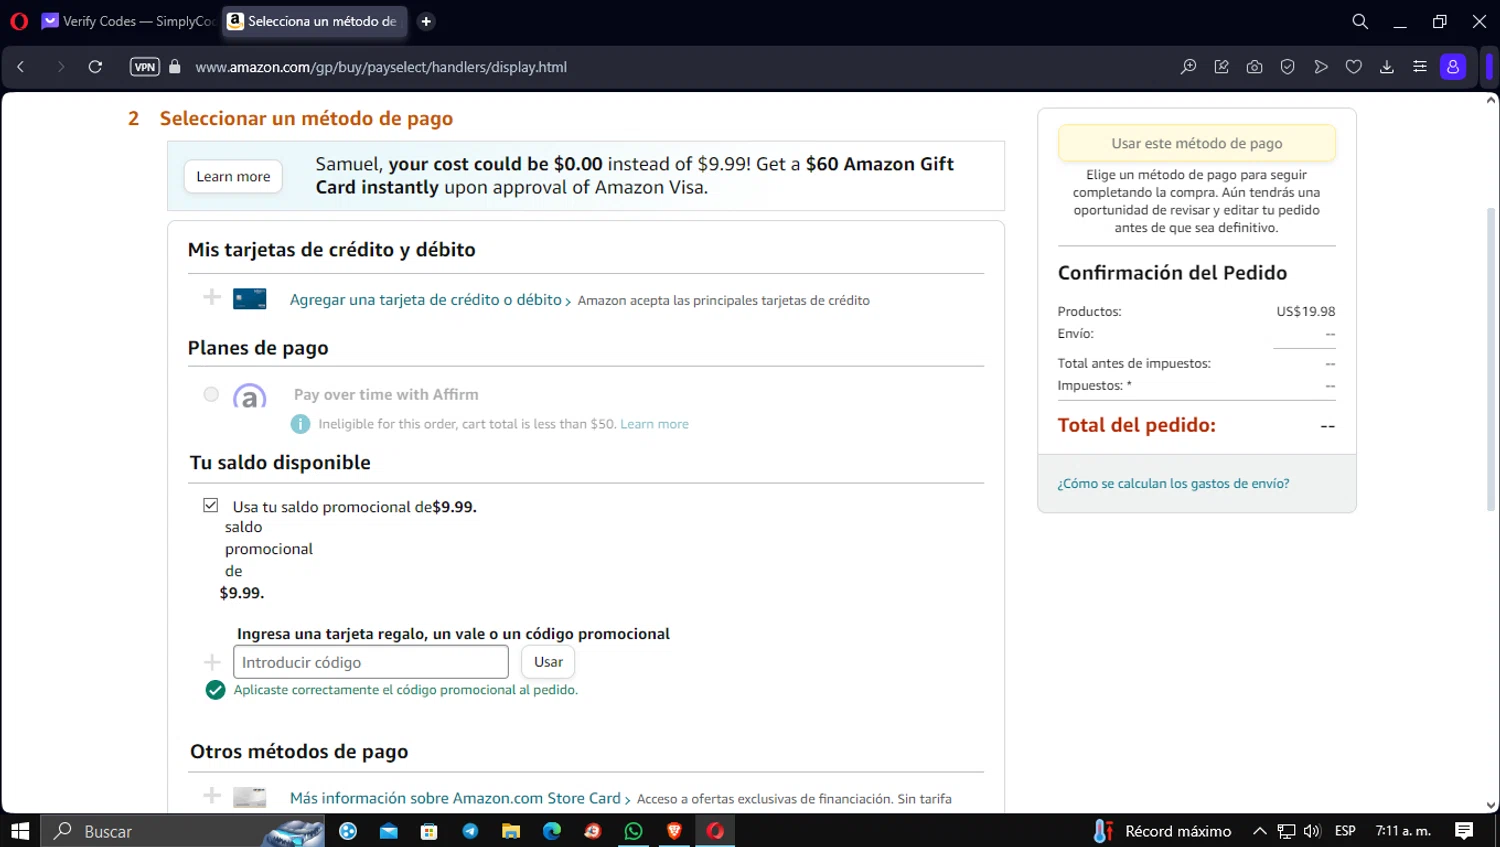
Task: Open the Opera main menu icon
Action: (x=19, y=21)
